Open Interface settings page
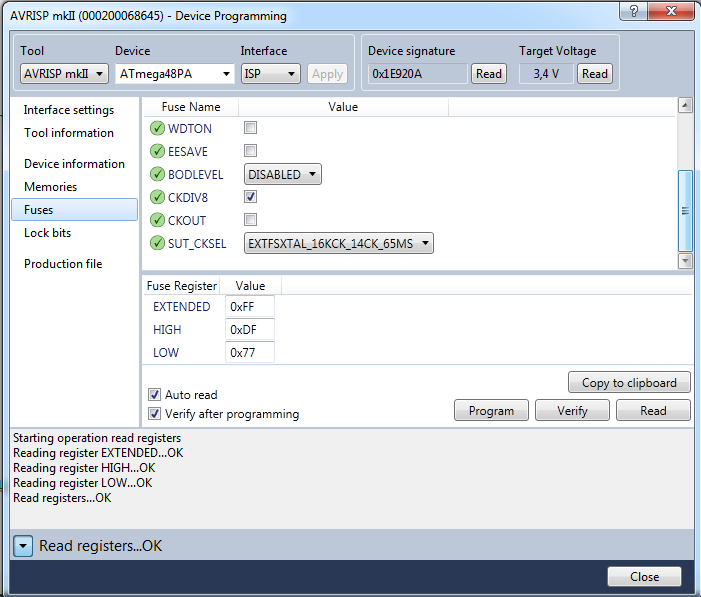Image resolution: width=701 pixels, height=597 pixels. click(x=69, y=110)
